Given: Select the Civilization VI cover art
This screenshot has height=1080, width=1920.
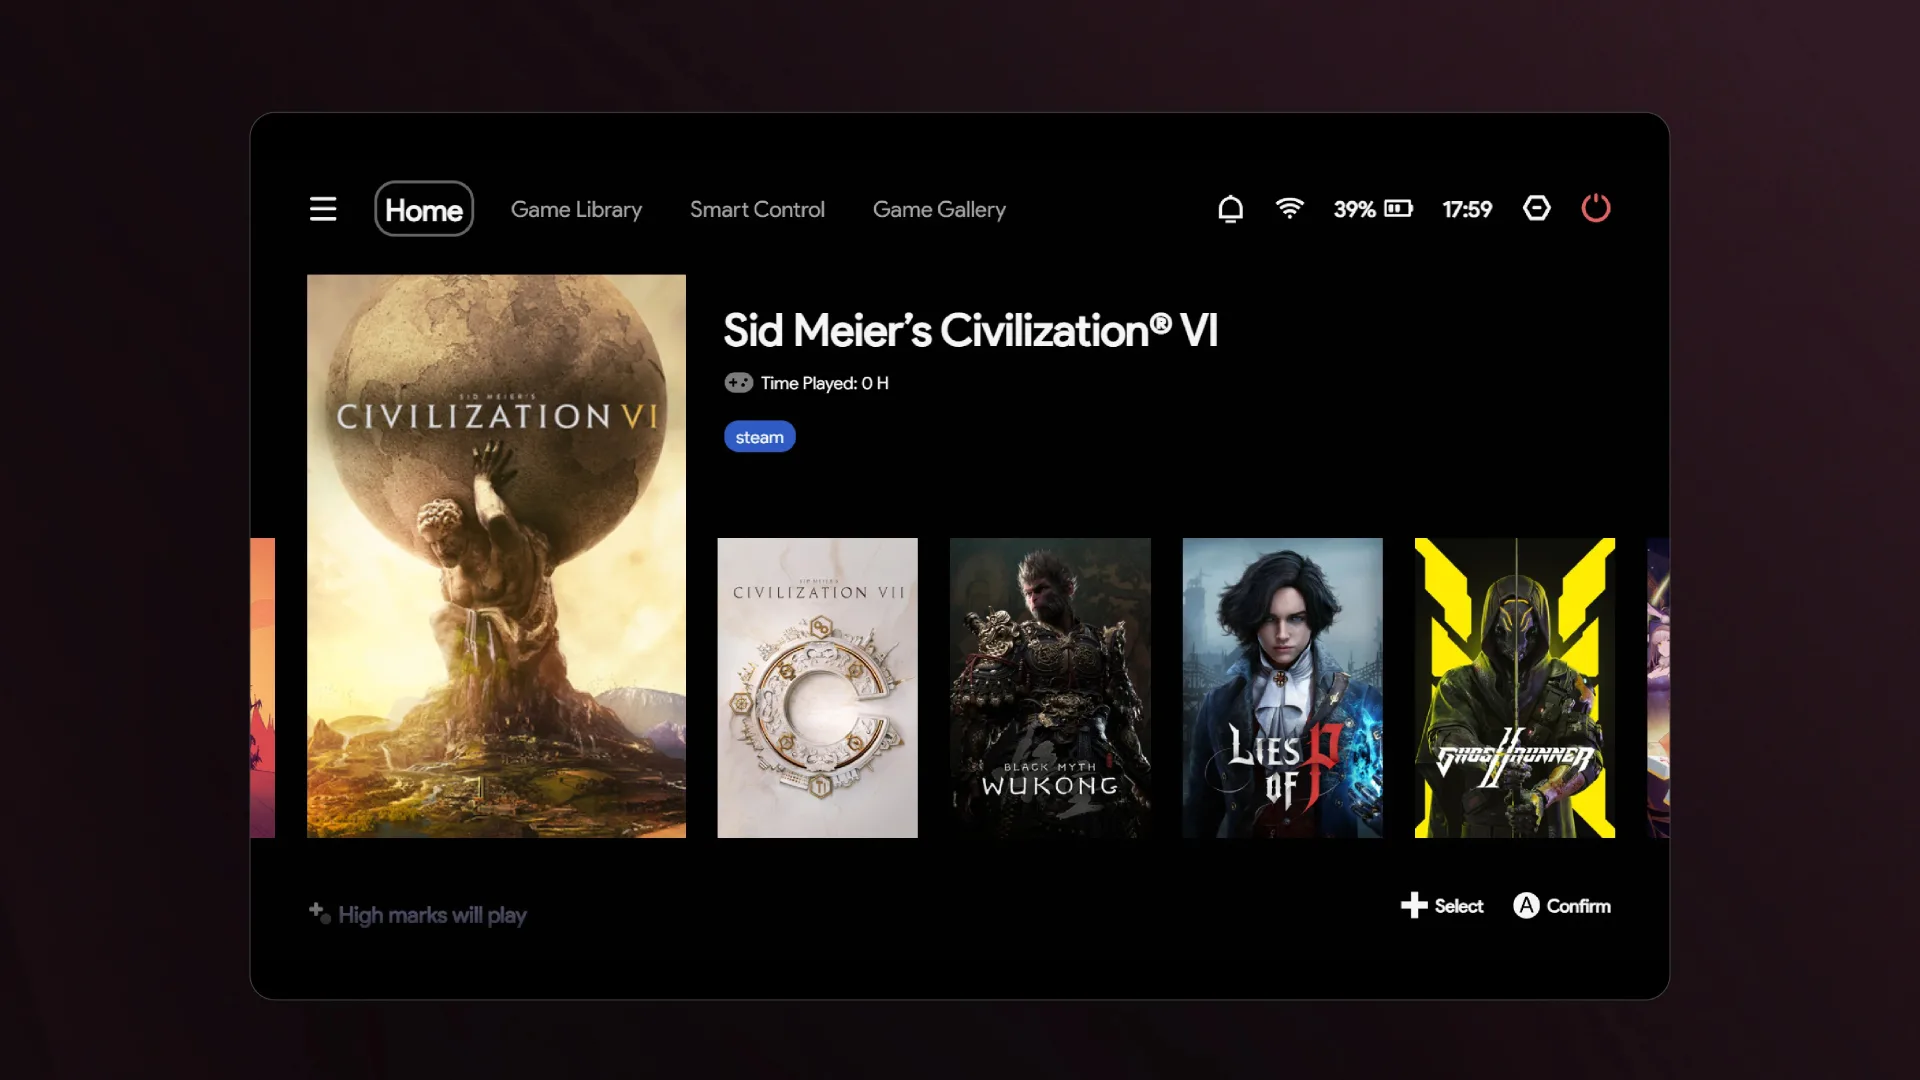Looking at the screenshot, I should (x=496, y=556).
